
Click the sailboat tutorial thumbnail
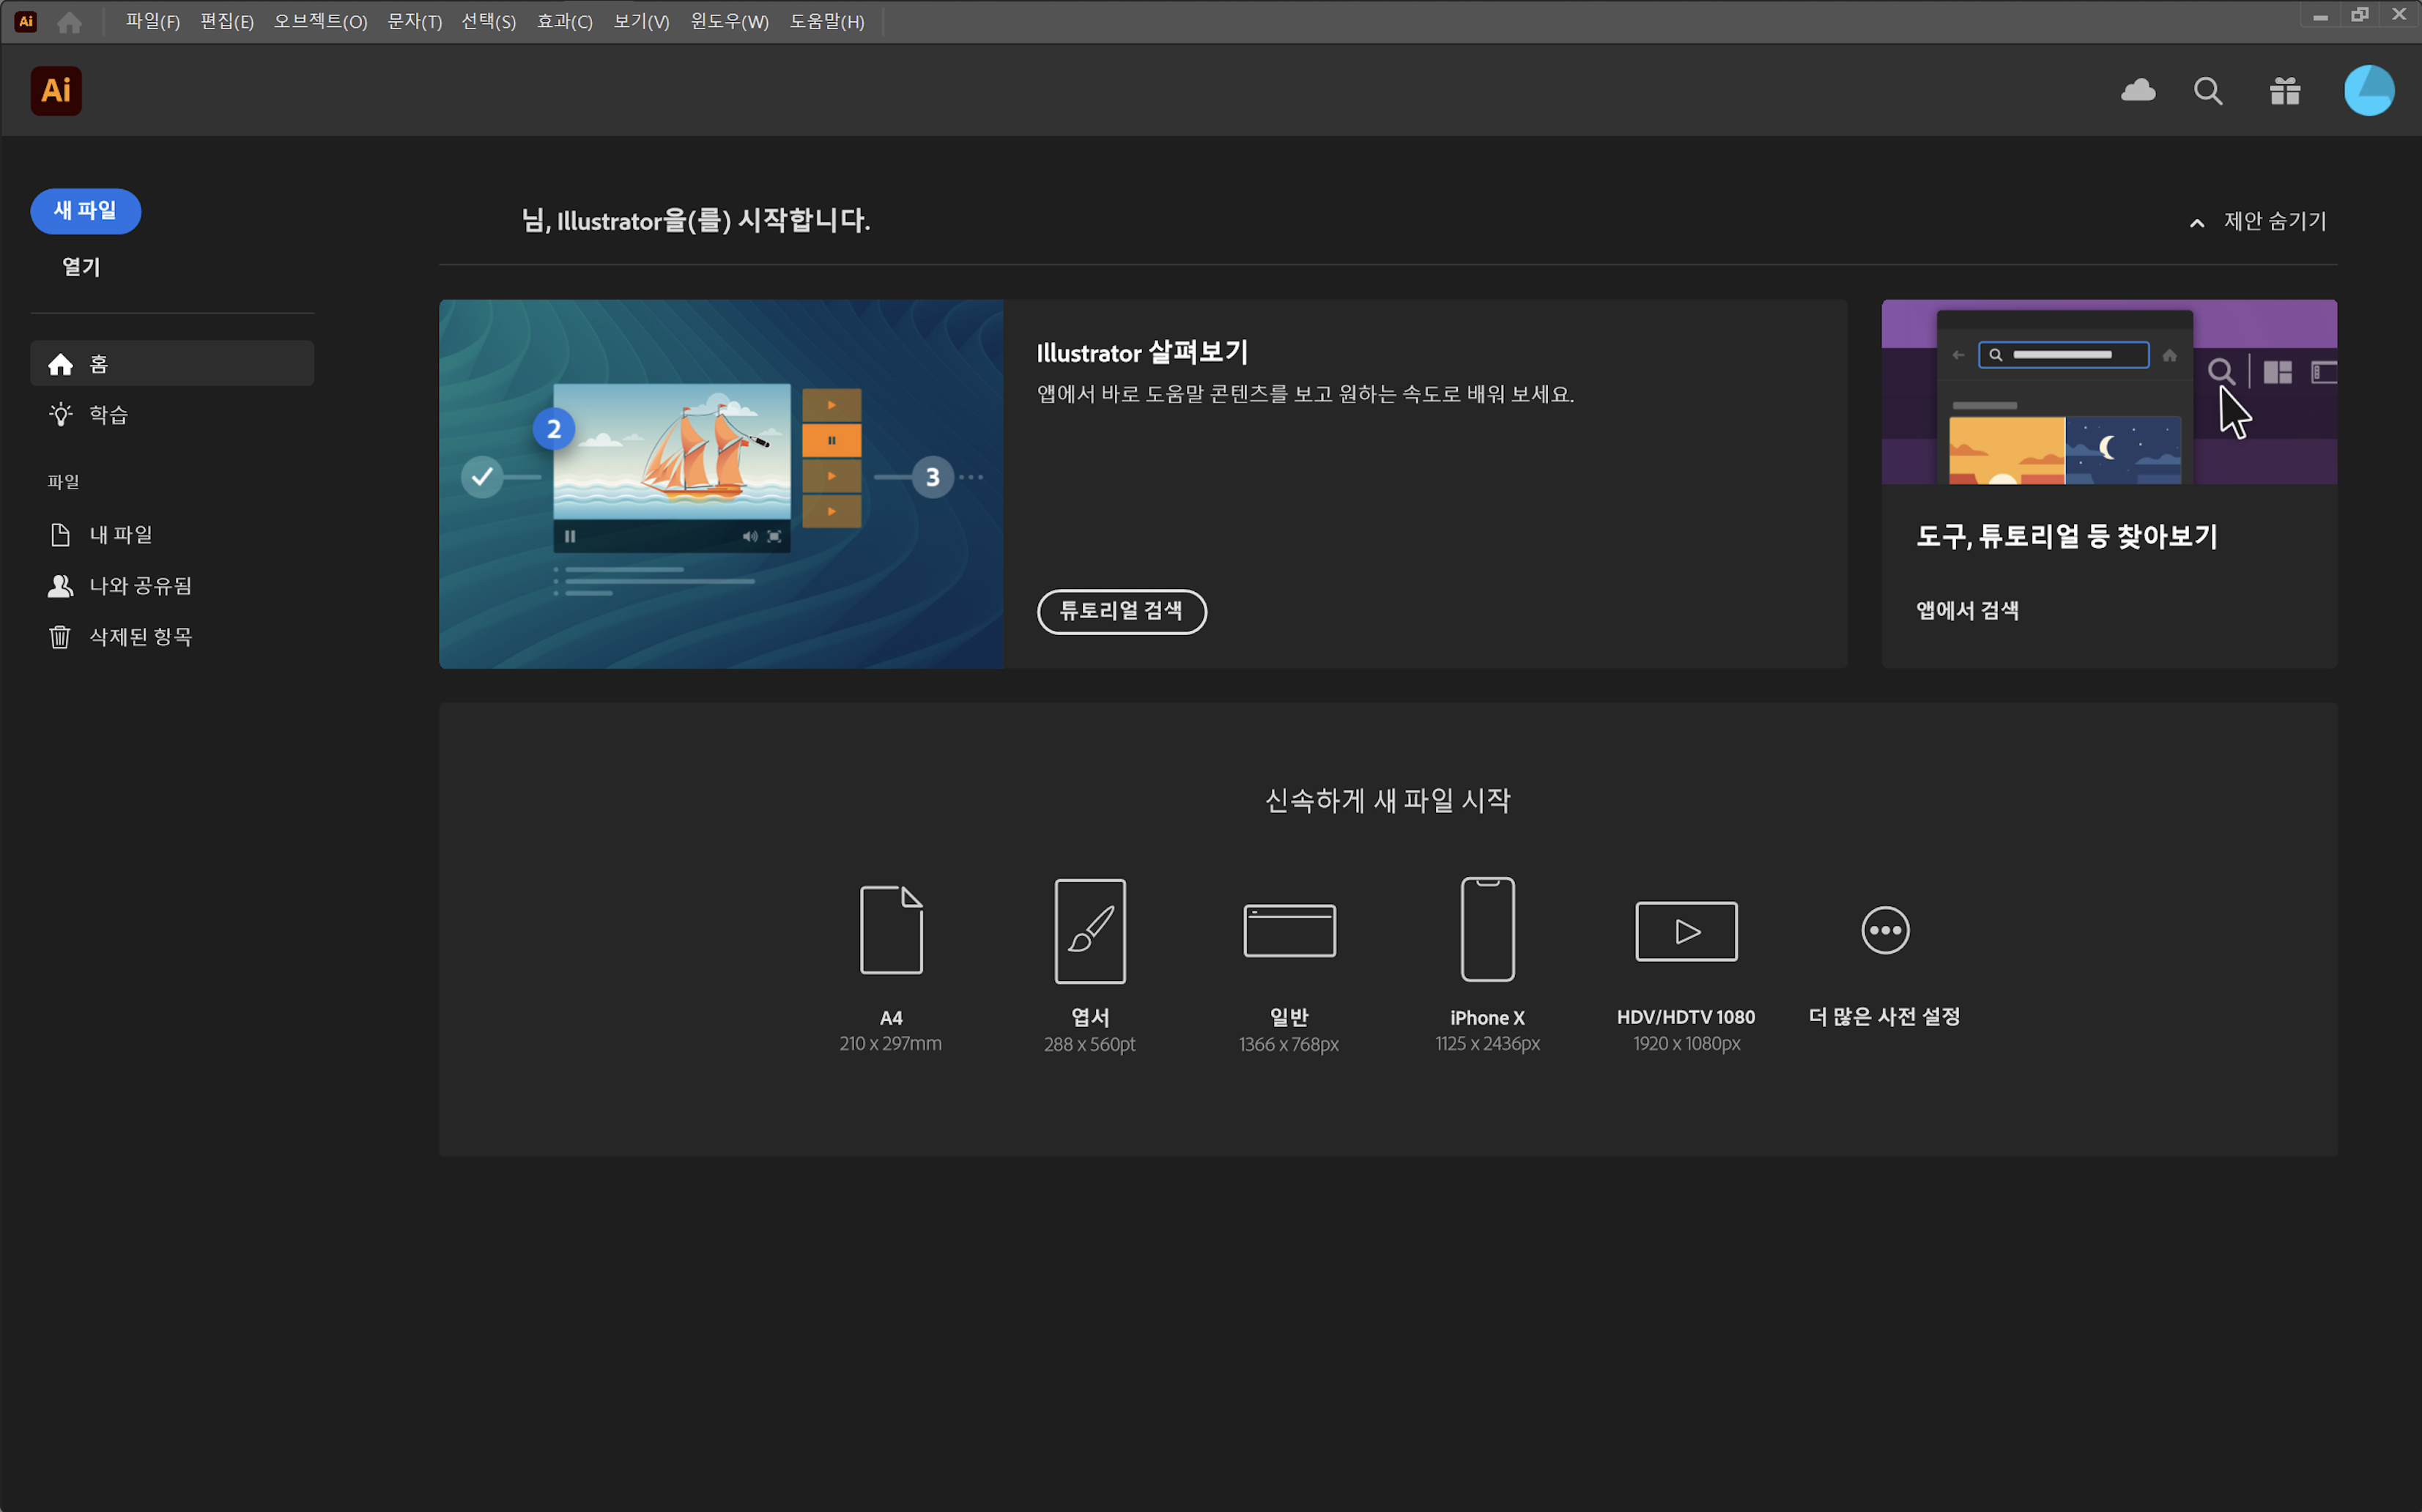721,484
